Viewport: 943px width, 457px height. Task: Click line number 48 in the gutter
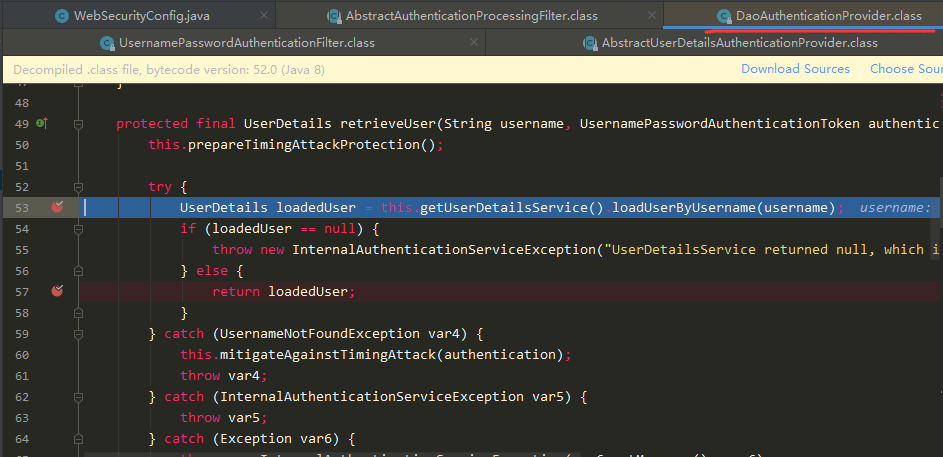pyautogui.click(x=21, y=103)
